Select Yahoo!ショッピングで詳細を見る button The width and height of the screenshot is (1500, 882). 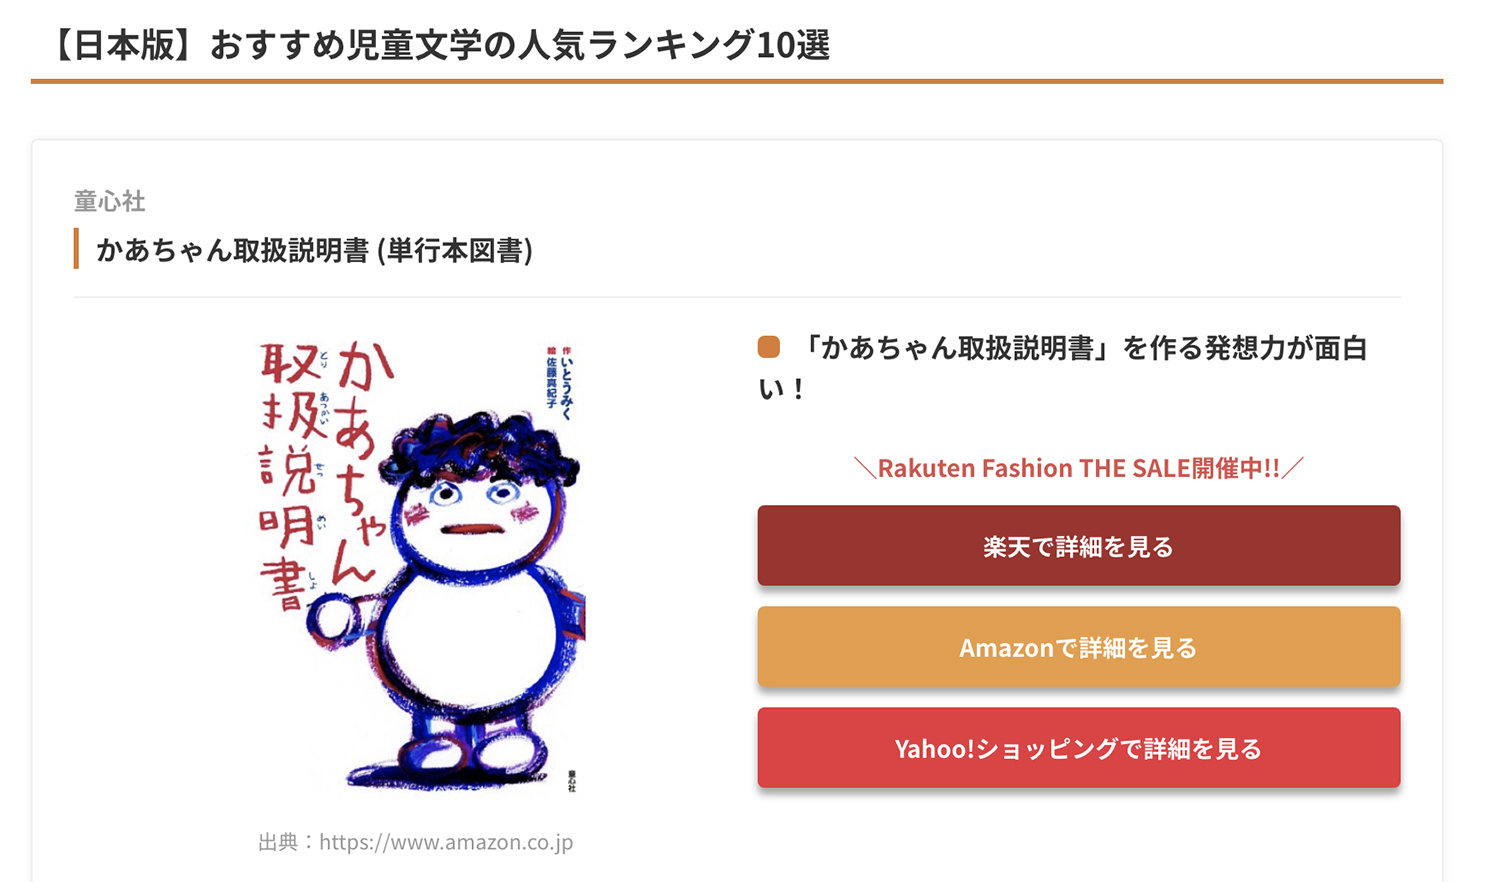coord(1078,748)
